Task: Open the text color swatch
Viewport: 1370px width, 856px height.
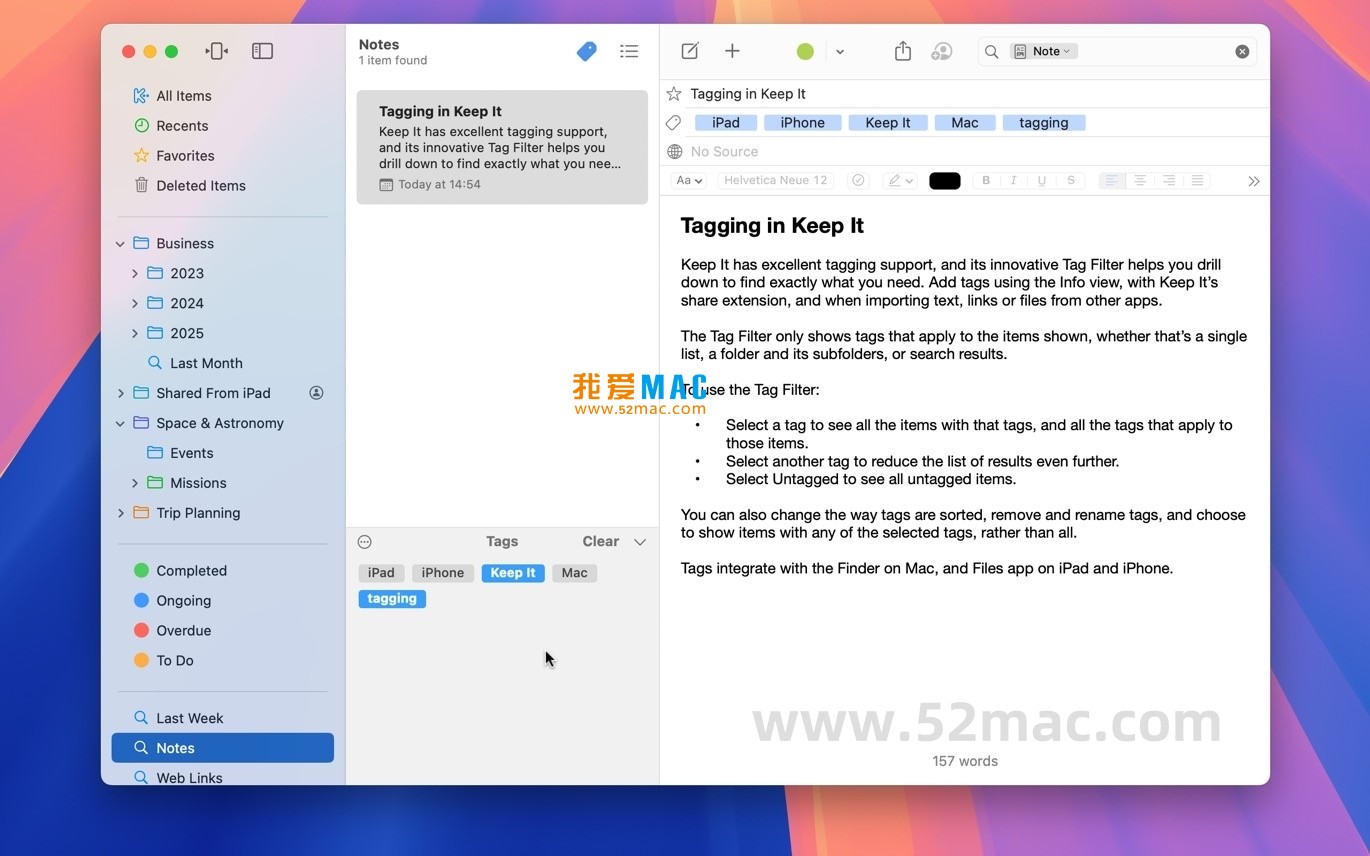Action: [x=944, y=180]
